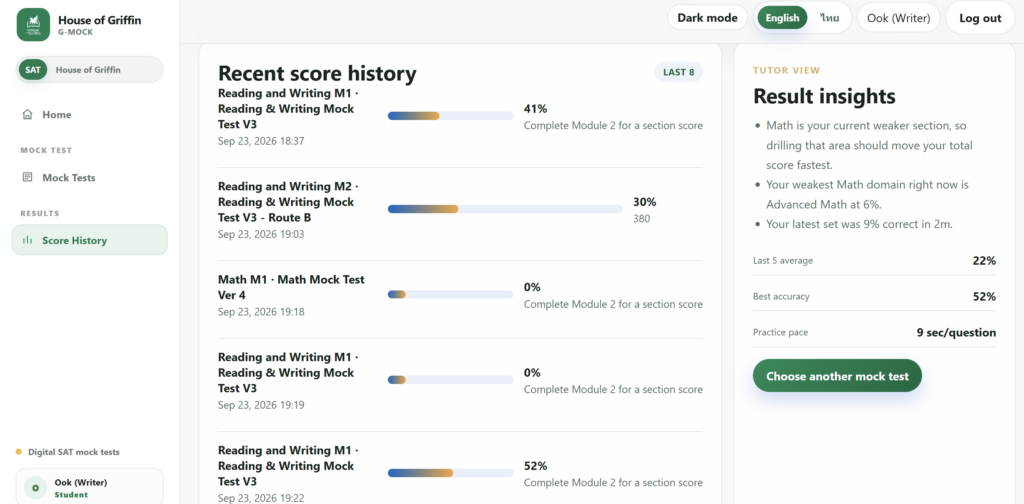Open Math M1 Math Mock Test Ver 4 entry
Image resolution: width=1024 pixels, height=504 pixels.
(460, 295)
